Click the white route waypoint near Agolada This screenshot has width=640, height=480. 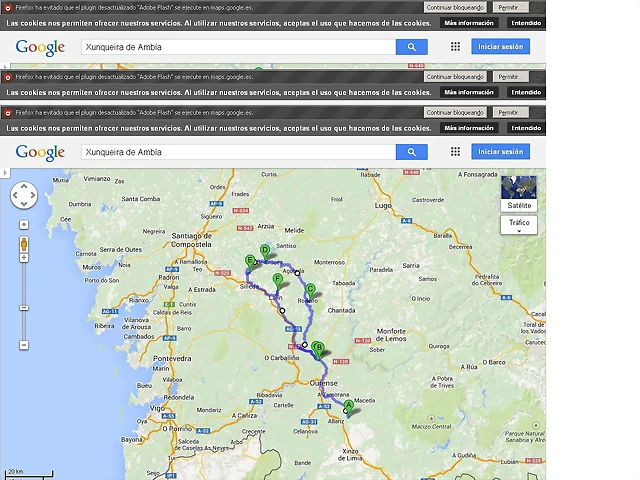click(x=297, y=273)
